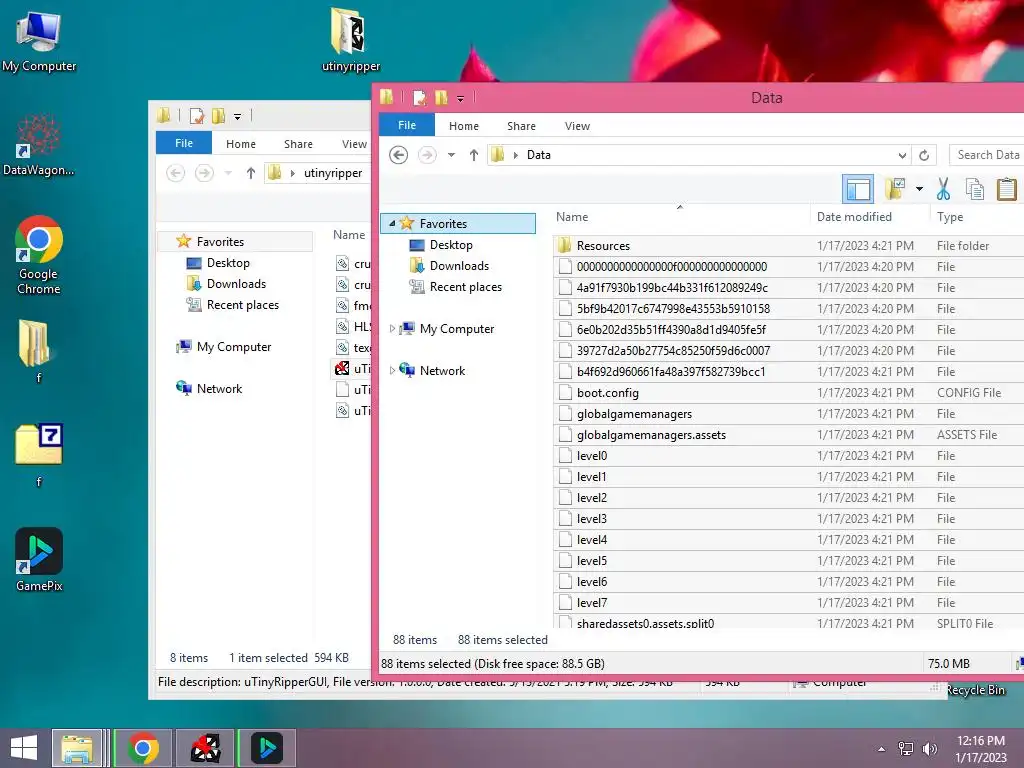Viewport: 1024px width, 768px height.
Task: Launch Google Chrome from the desktop
Action: point(39,255)
